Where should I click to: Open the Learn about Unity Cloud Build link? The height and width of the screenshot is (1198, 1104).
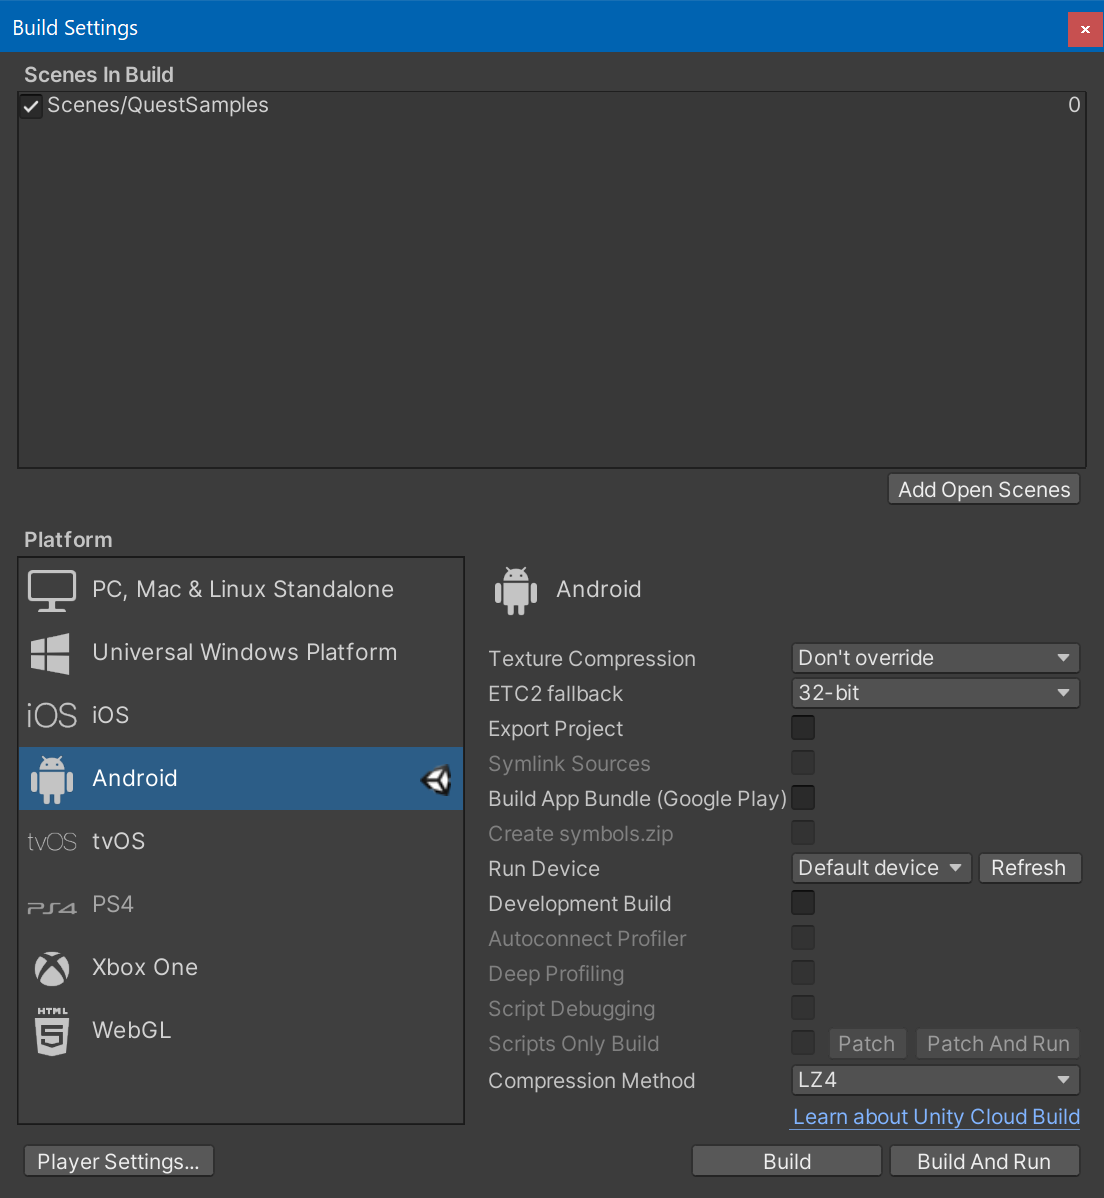pyautogui.click(x=936, y=1117)
